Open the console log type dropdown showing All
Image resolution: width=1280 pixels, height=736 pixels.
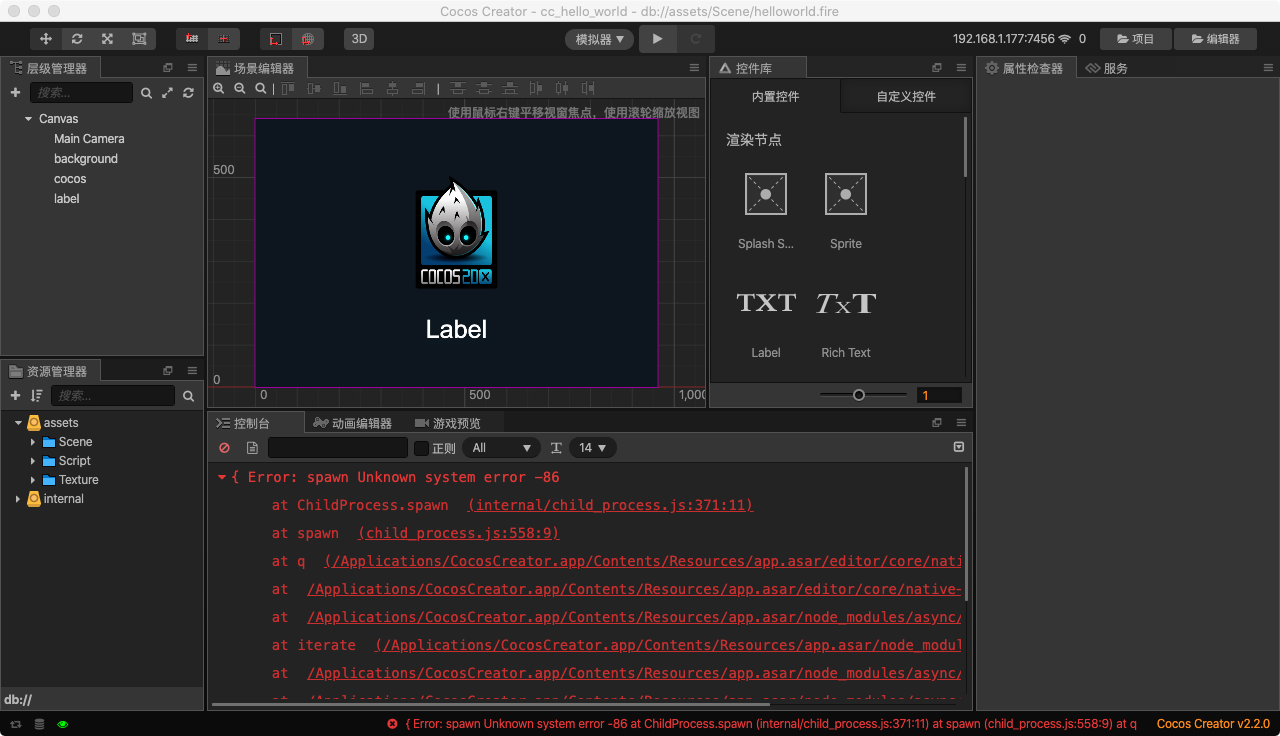click(501, 448)
